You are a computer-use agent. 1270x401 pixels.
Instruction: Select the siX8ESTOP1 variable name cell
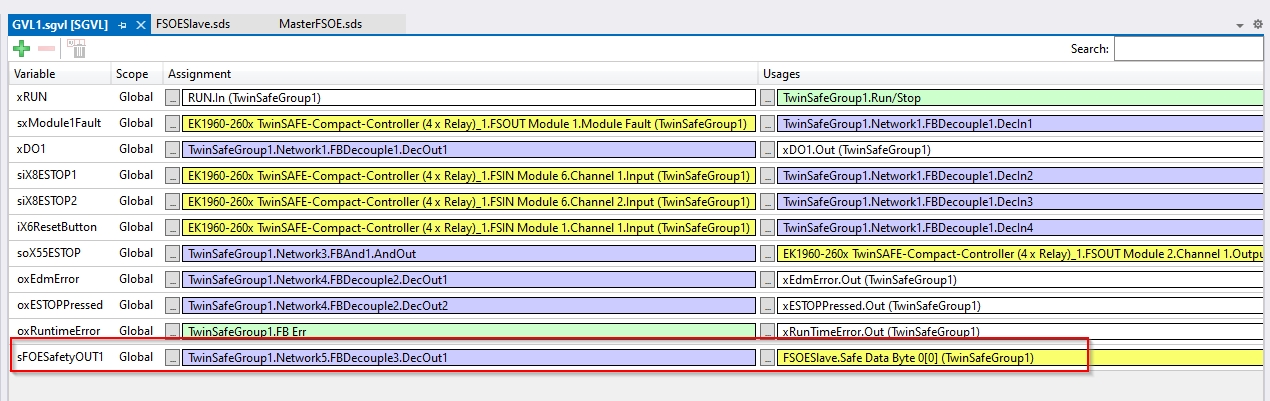tap(47, 176)
